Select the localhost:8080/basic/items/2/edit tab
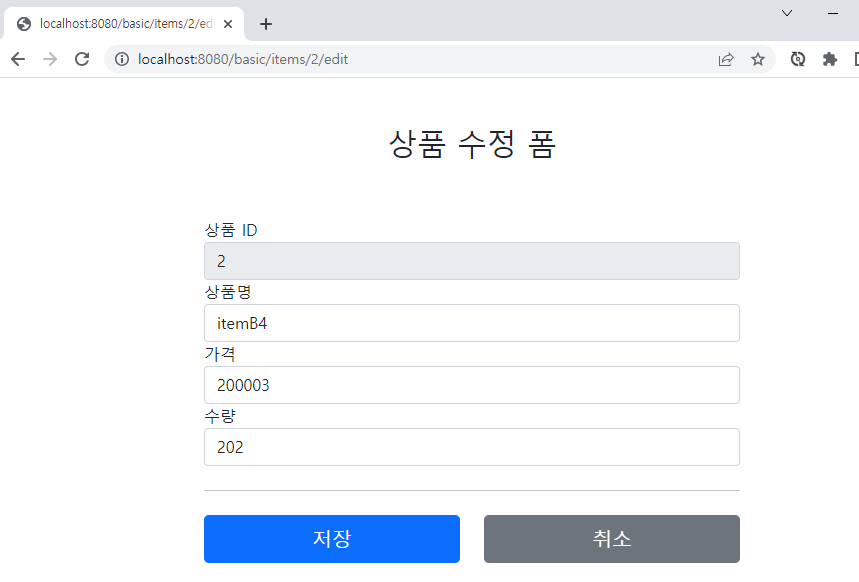 [x=124, y=24]
